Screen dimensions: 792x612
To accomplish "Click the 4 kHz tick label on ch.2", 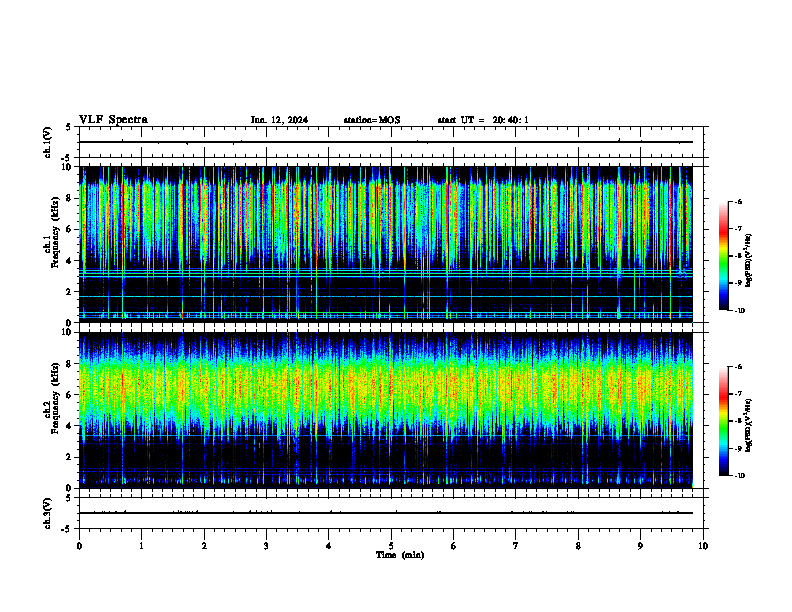I will point(70,426).
